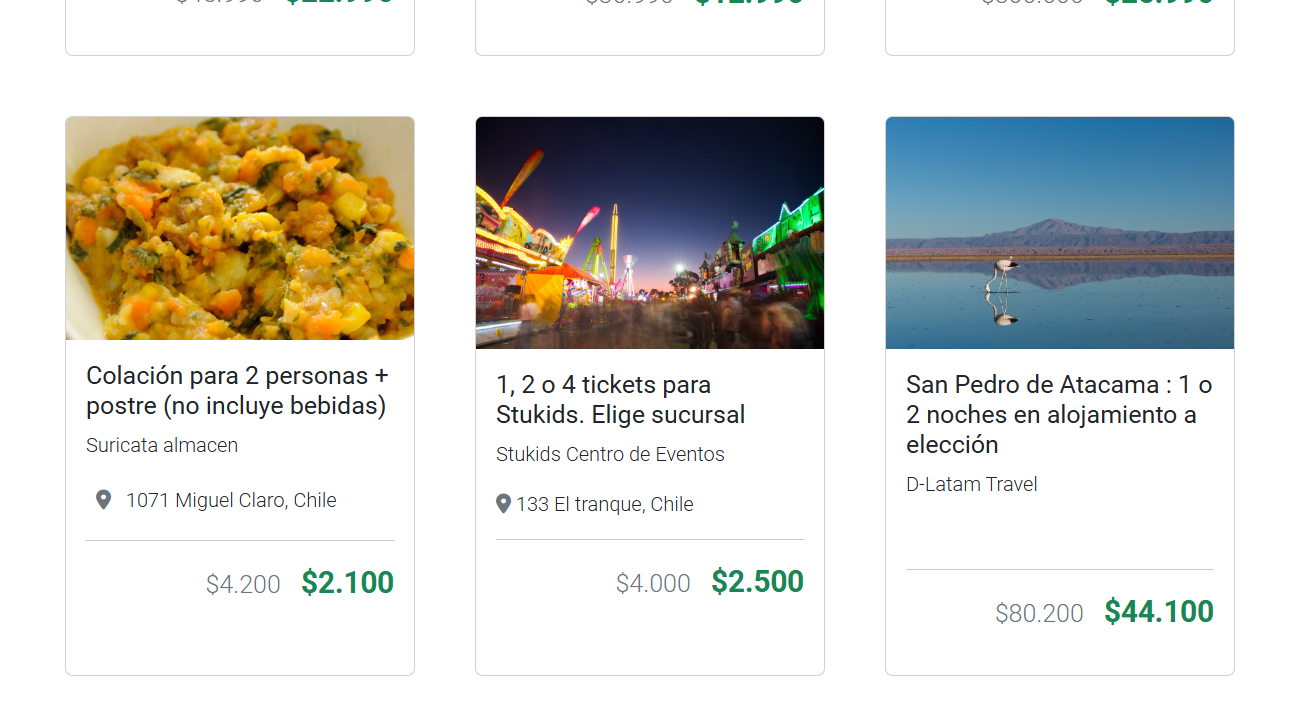Click the $44.100 discounted price
1295x715 pixels.
(x=1158, y=612)
